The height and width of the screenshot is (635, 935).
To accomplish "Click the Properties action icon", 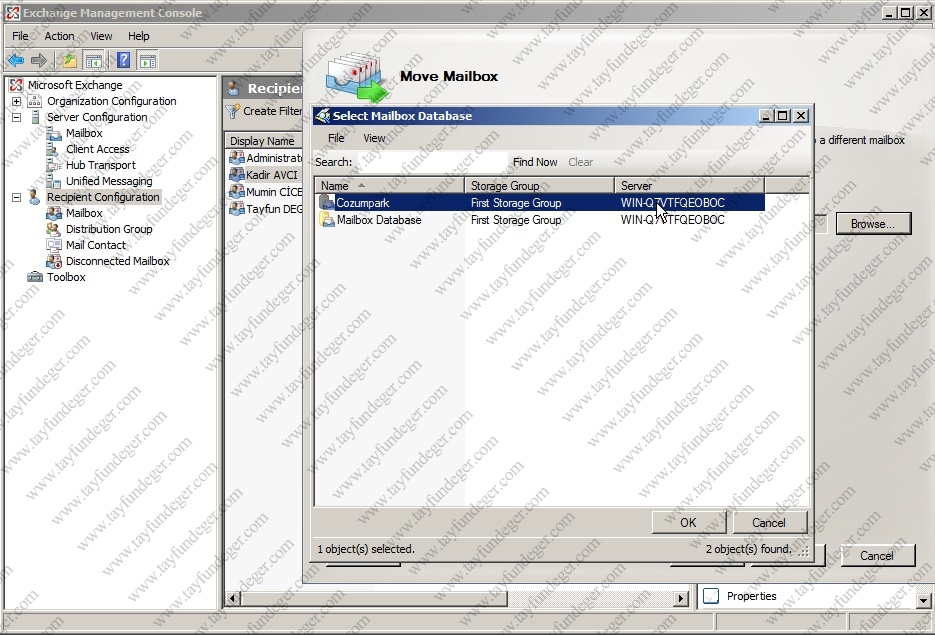I will (x=711, y=596).
